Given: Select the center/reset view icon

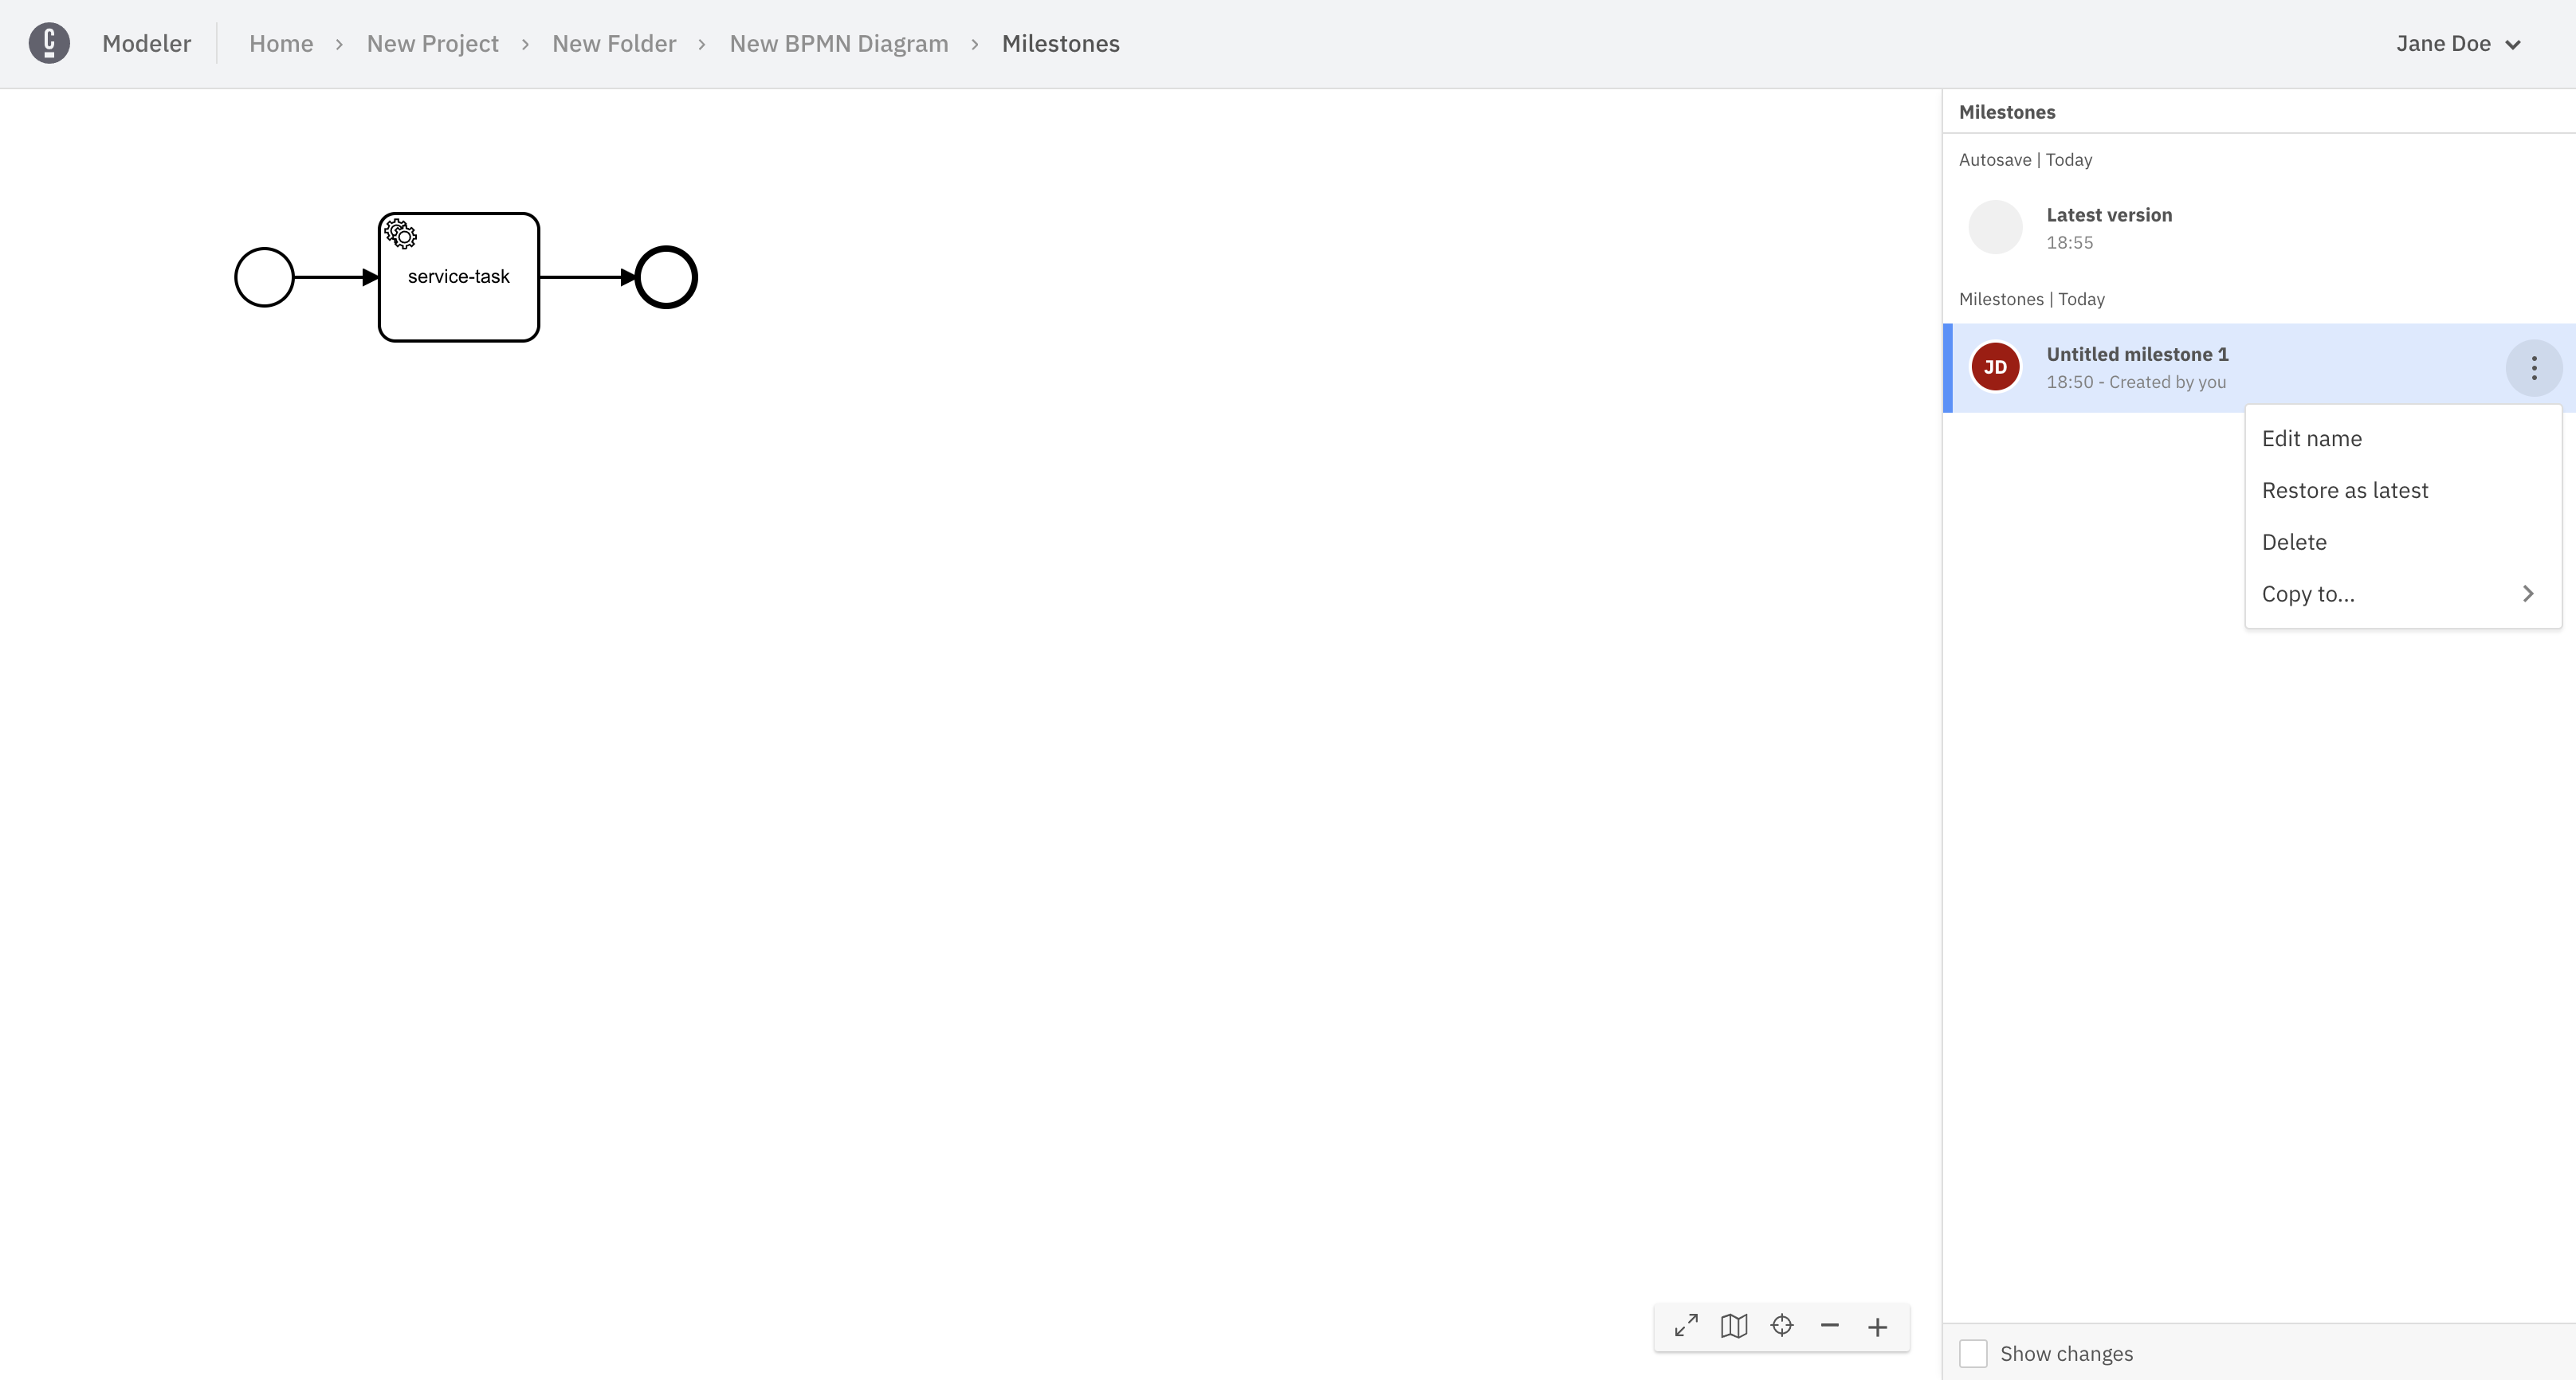Looking at the screenshot, I should tap(1782, 1327).
